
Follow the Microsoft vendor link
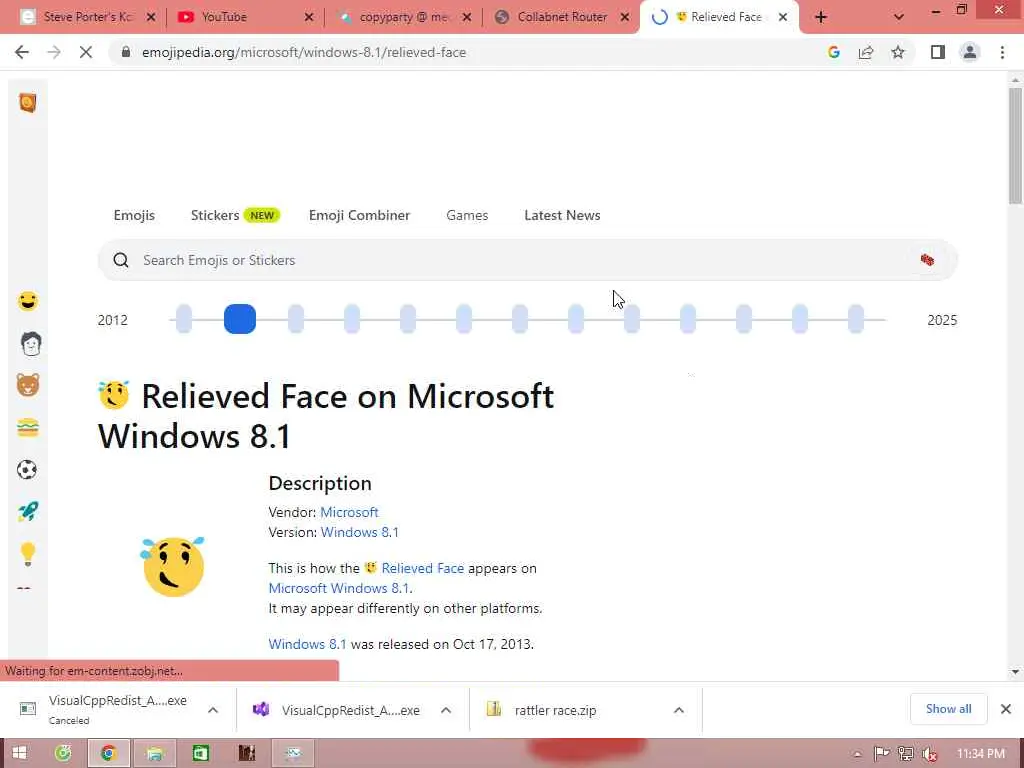[349, 512]
